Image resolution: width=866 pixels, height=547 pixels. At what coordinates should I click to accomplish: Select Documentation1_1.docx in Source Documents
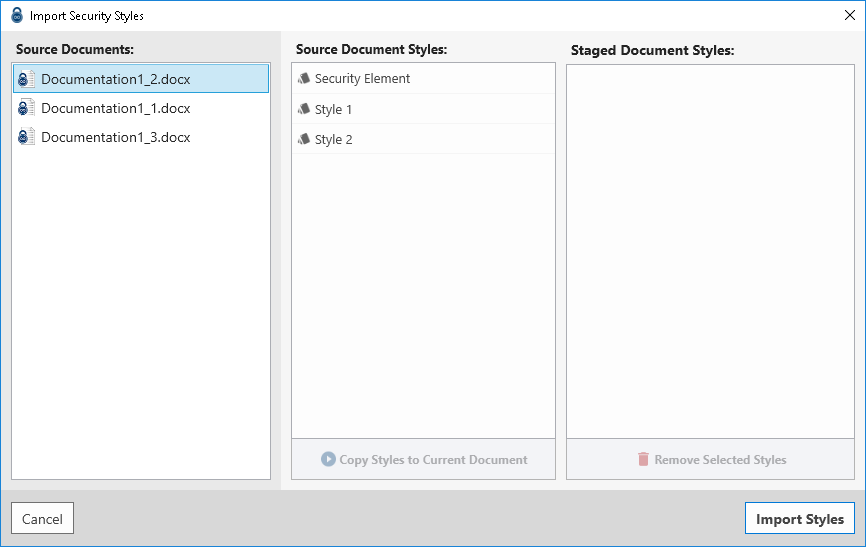point(115,108)
